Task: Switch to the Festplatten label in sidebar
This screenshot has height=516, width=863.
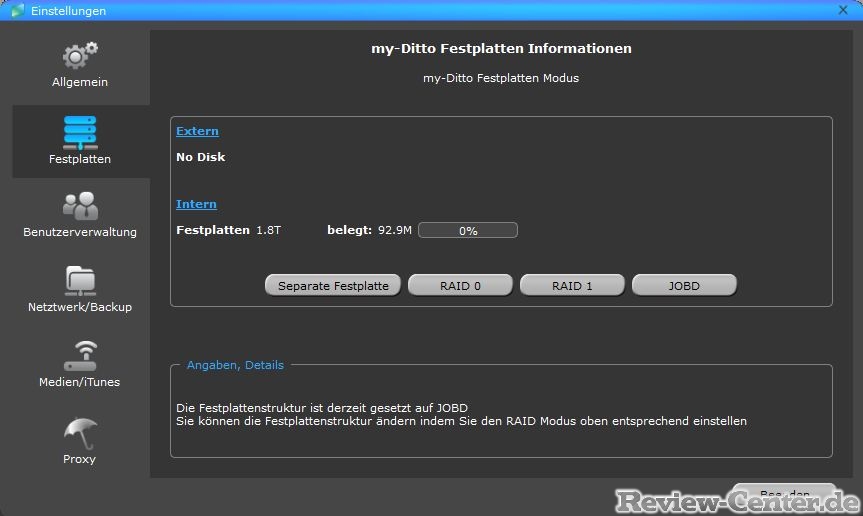Action: (x=80, y=159)
